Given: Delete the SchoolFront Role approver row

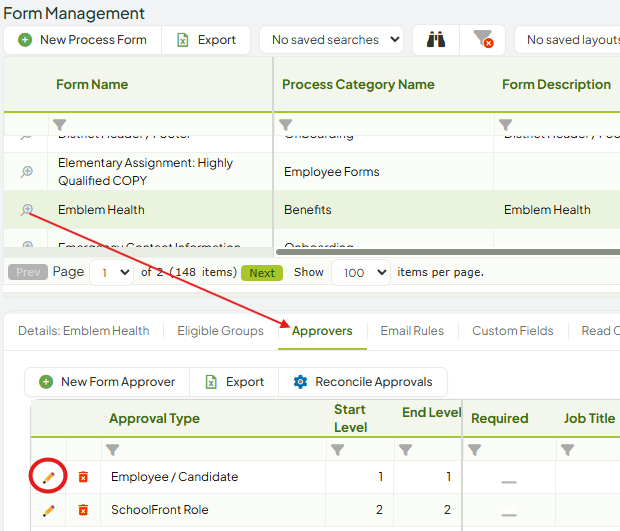Looking at the screenshot, I should coord(83,510).
